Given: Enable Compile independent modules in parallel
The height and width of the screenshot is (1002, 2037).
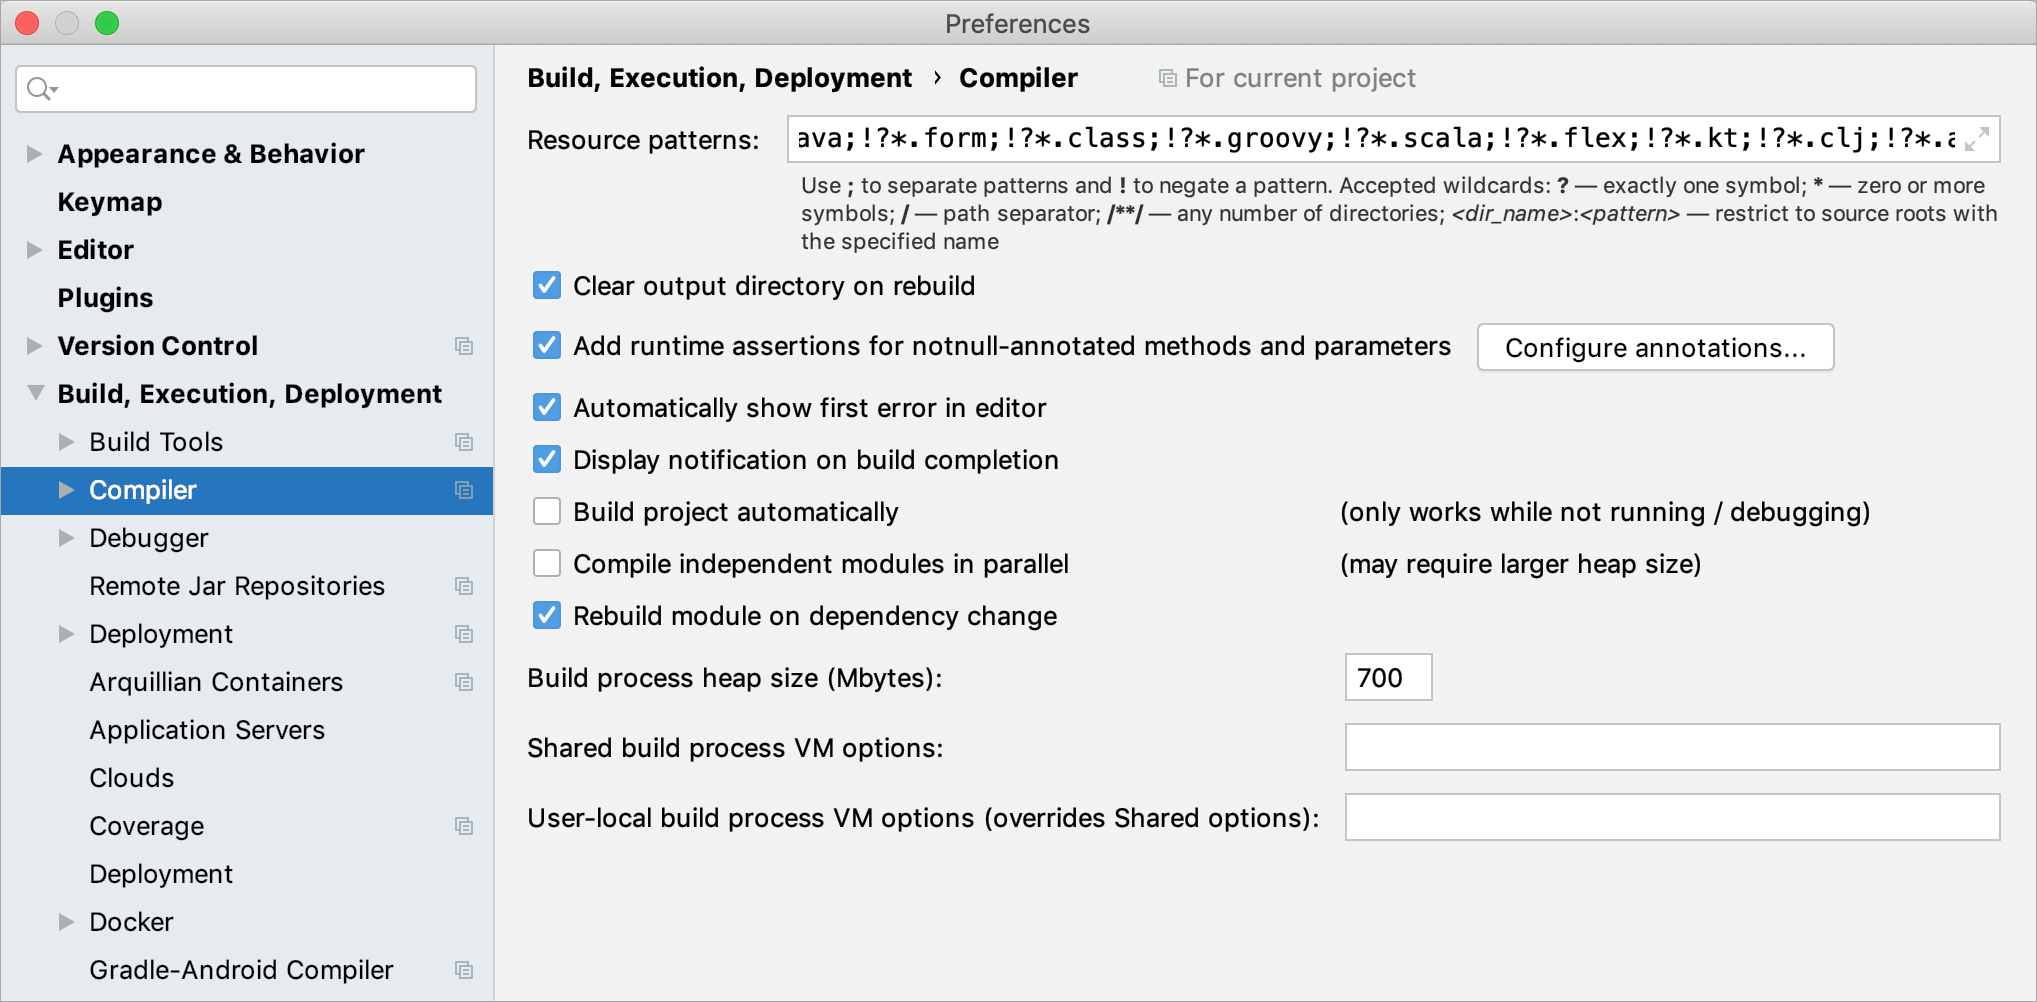Looking at the screenshot, I should coord(547,564).
